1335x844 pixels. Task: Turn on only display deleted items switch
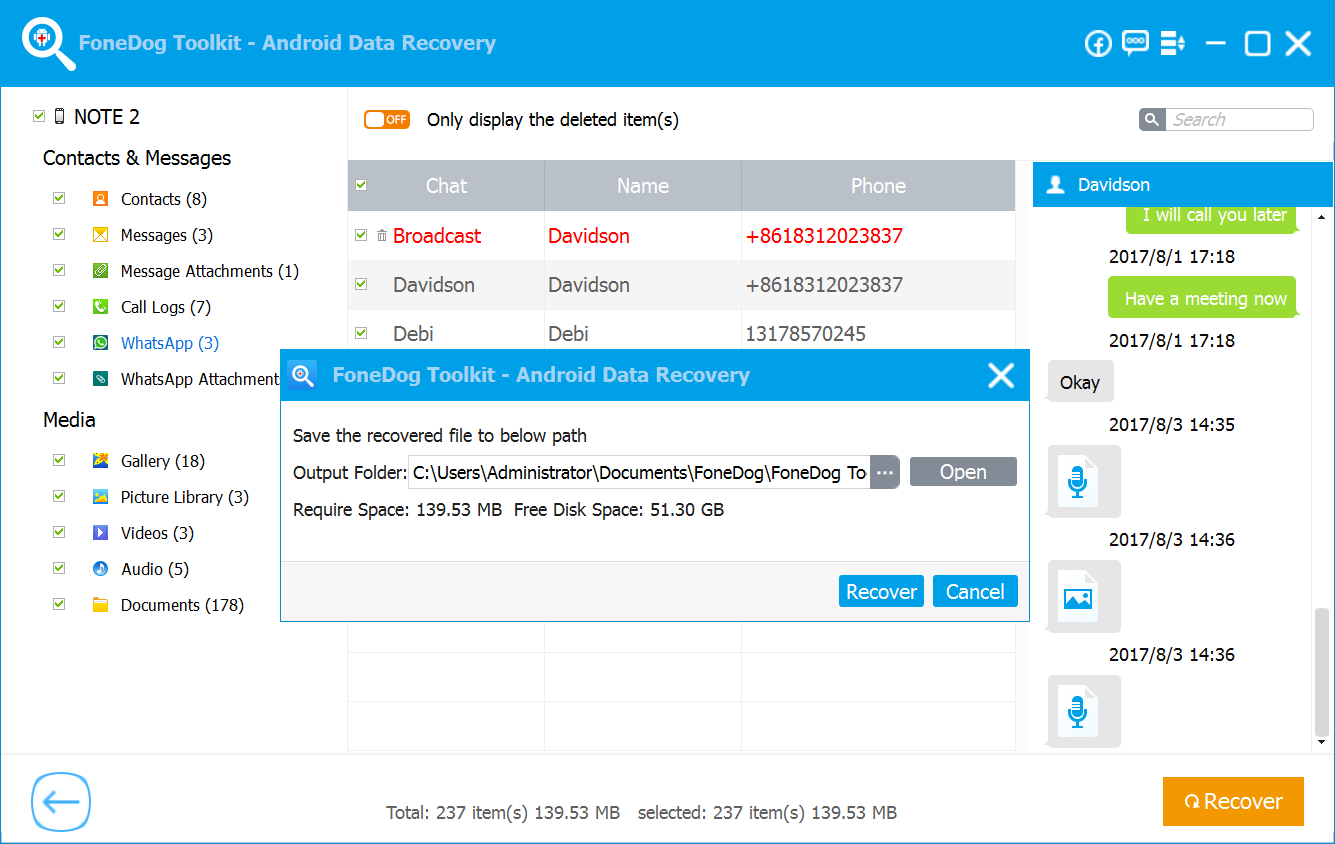(x=387, y=120)
